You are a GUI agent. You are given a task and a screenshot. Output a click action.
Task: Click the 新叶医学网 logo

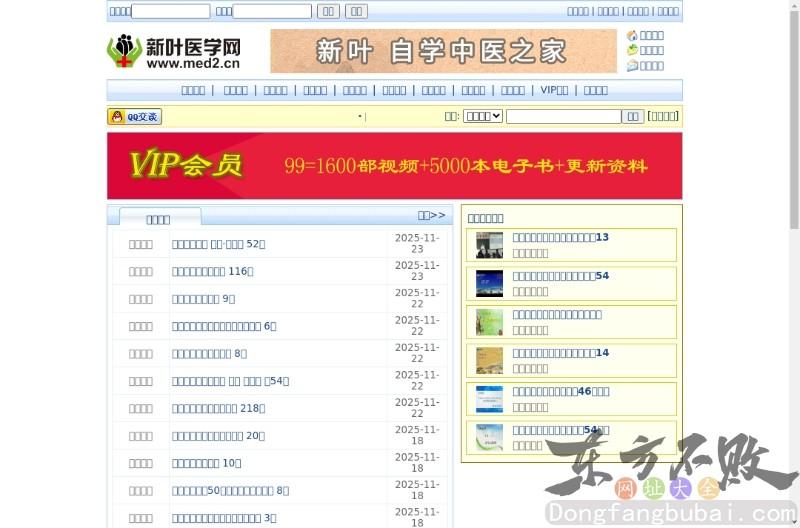click(174, 52)
